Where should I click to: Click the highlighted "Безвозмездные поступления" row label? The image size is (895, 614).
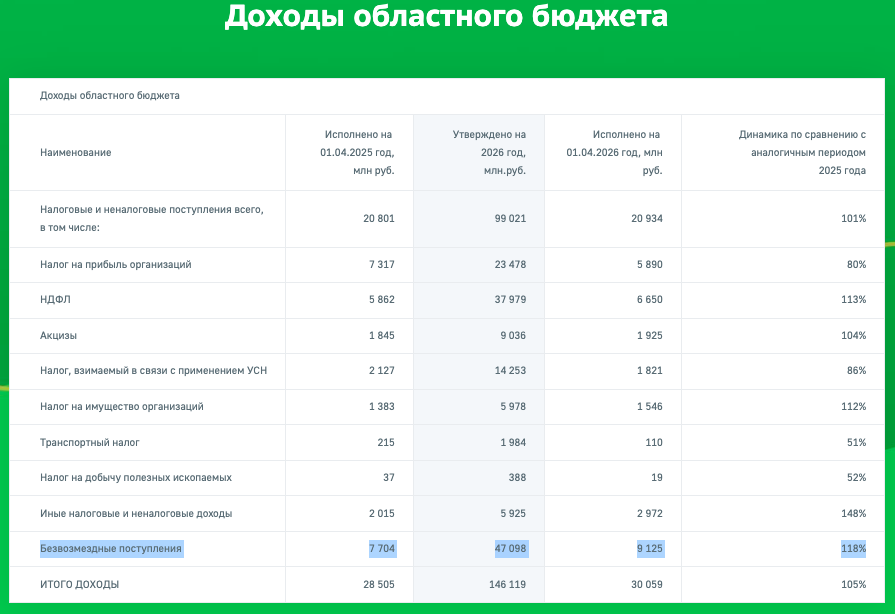pos(111,549)
